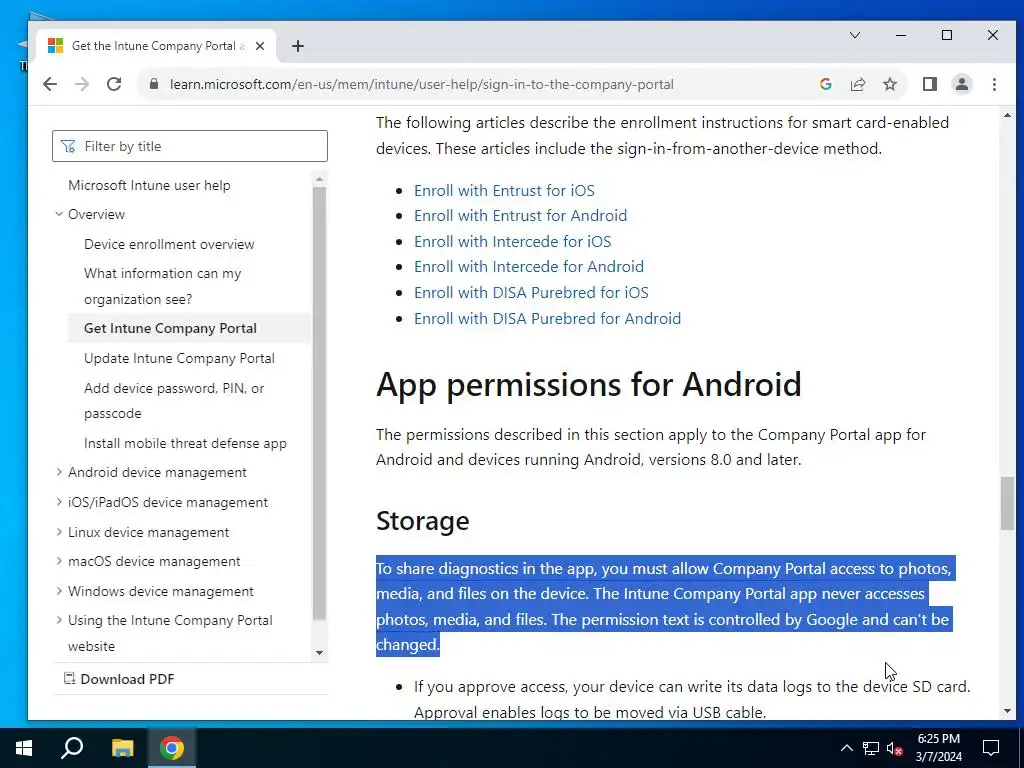The image size is (1024, 768).
Task: Click the highlighted Storage paragraph
Action: click(x=665, y=606)
